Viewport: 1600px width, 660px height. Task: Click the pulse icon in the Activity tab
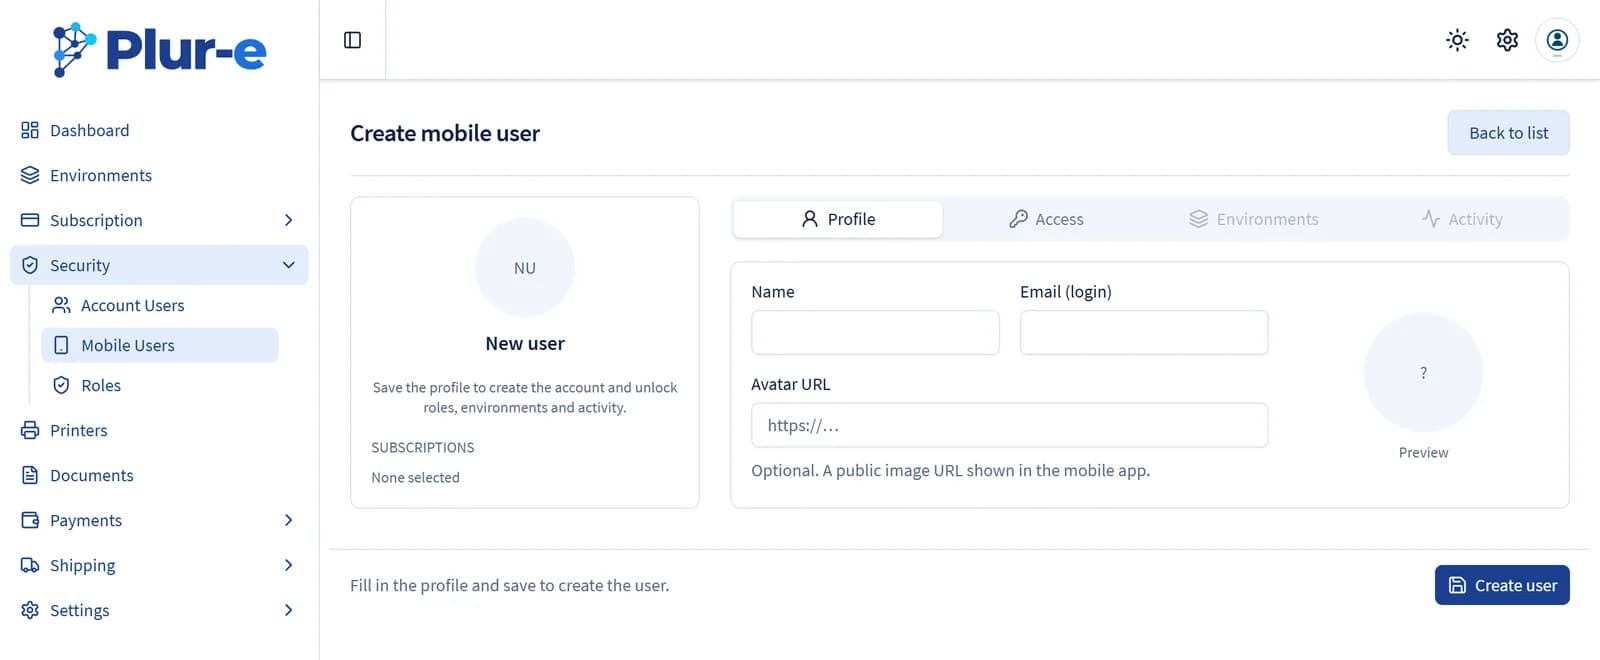[1431, 219]
